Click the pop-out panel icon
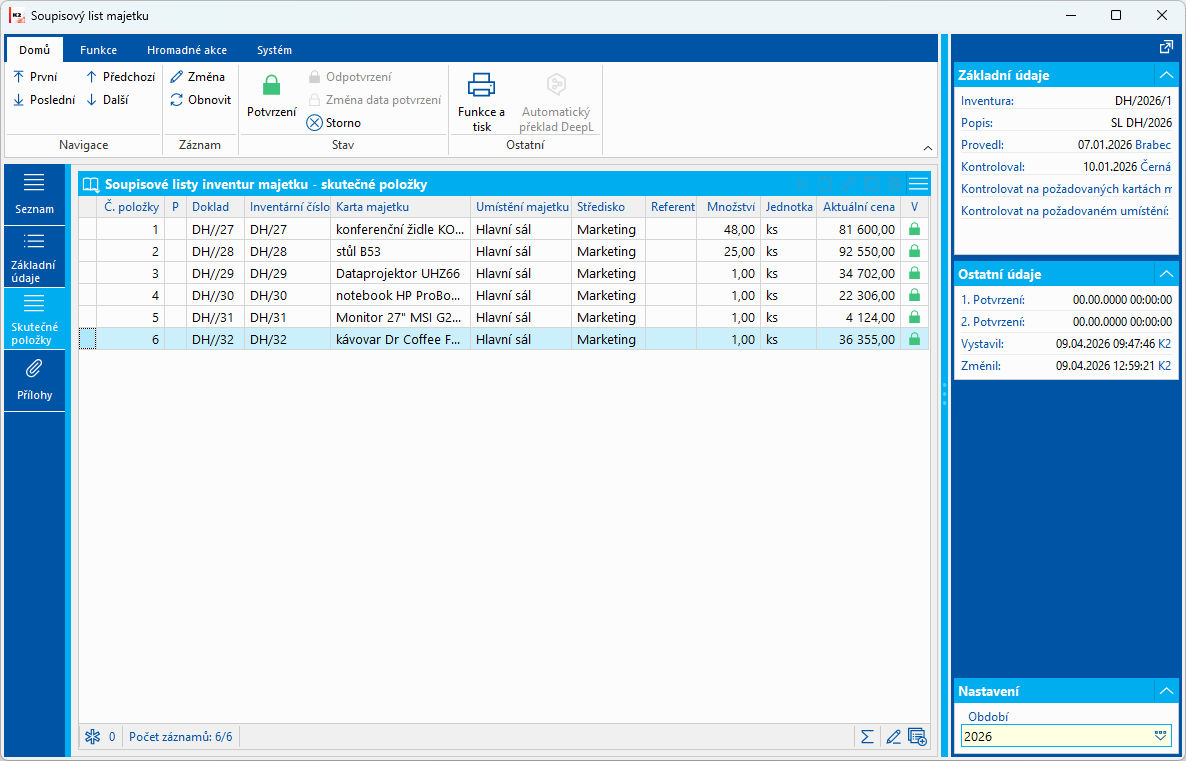Viewport: 1186px width, 761px height. 1166,47
